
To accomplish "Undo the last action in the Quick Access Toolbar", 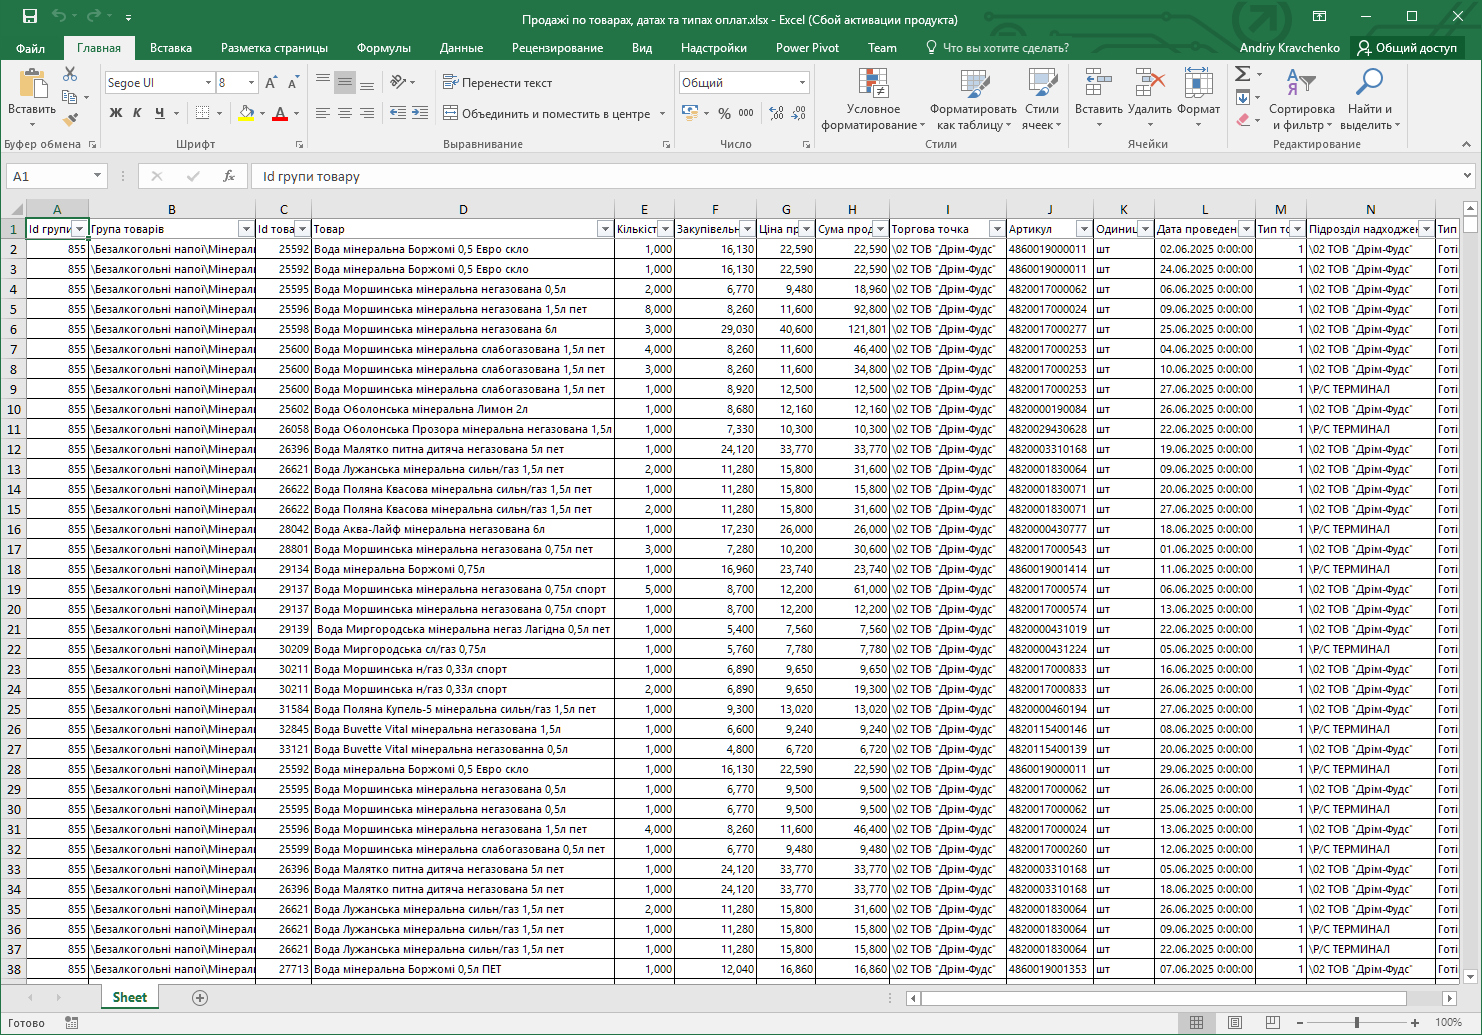I will pyautogui.click(x=59, y=17).
